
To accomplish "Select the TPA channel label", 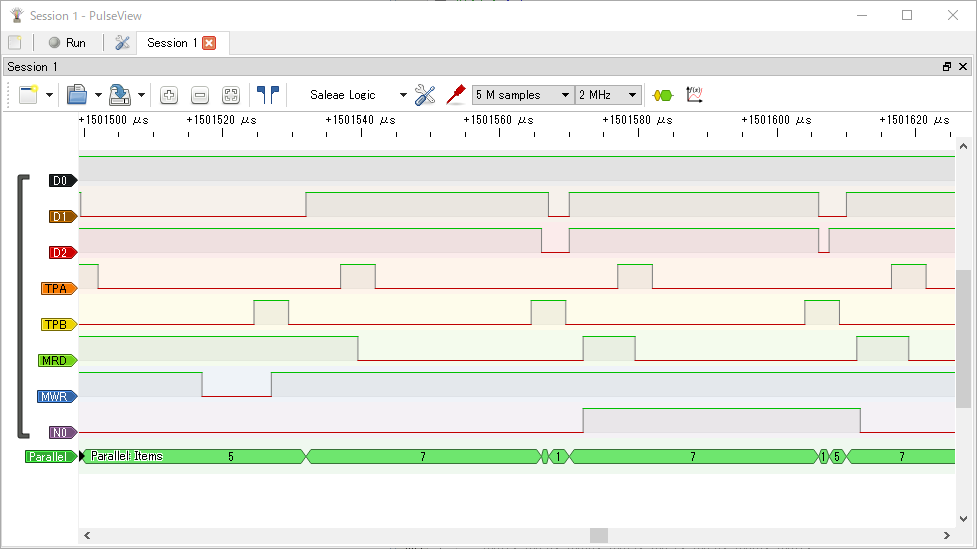I will click(58, 289).
